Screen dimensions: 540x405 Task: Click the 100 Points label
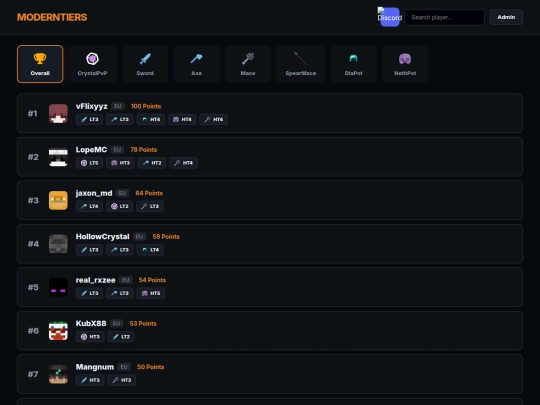(x=146, y=106)
